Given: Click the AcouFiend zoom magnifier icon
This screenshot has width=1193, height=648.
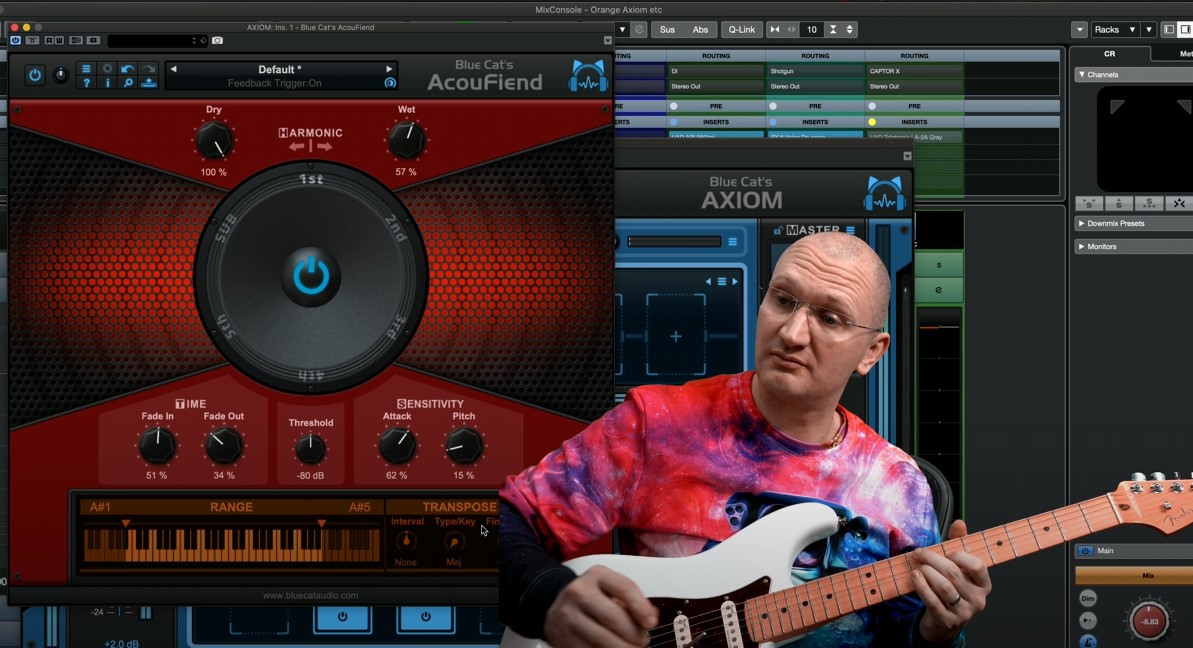Looking at the screenshot, I should (x=128, y=83).
